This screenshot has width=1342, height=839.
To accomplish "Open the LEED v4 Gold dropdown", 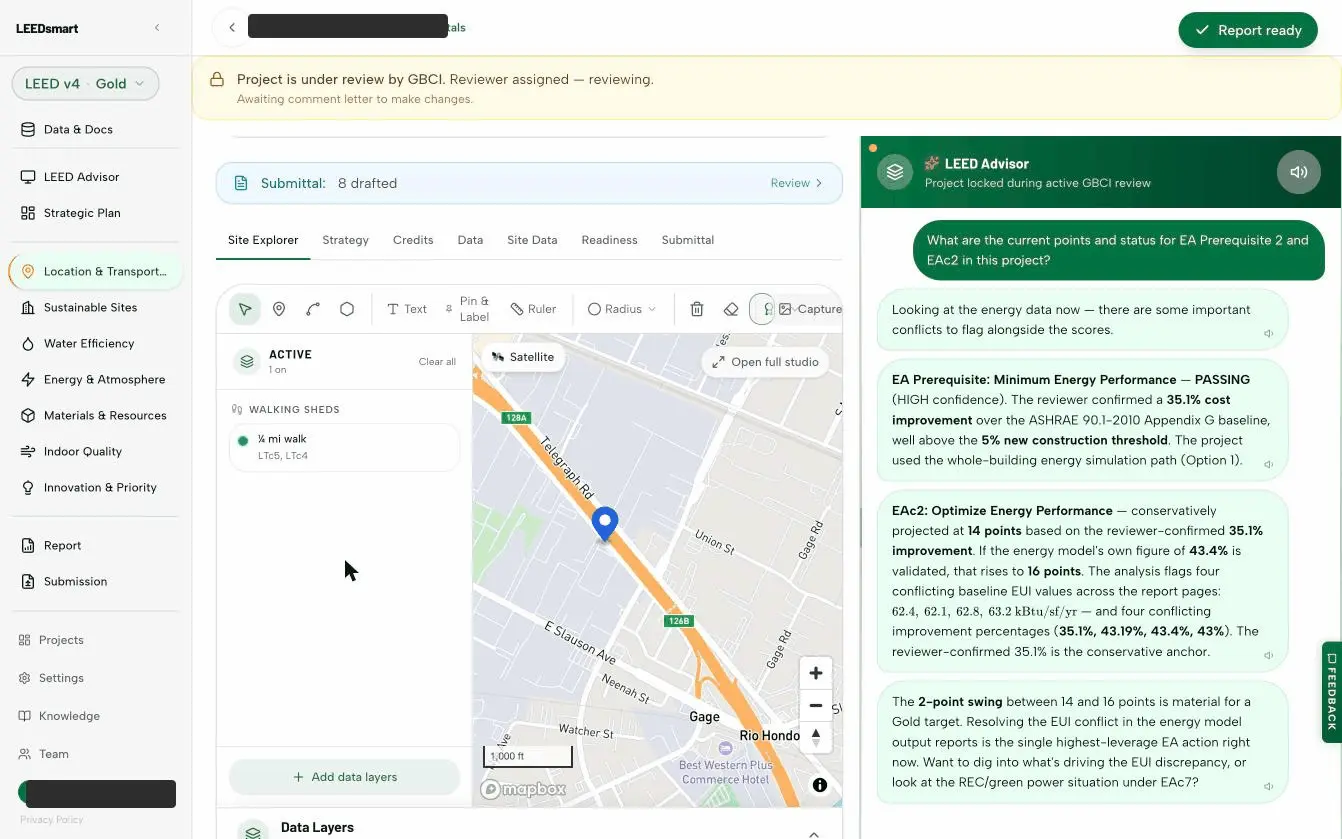I will point(86,84).
